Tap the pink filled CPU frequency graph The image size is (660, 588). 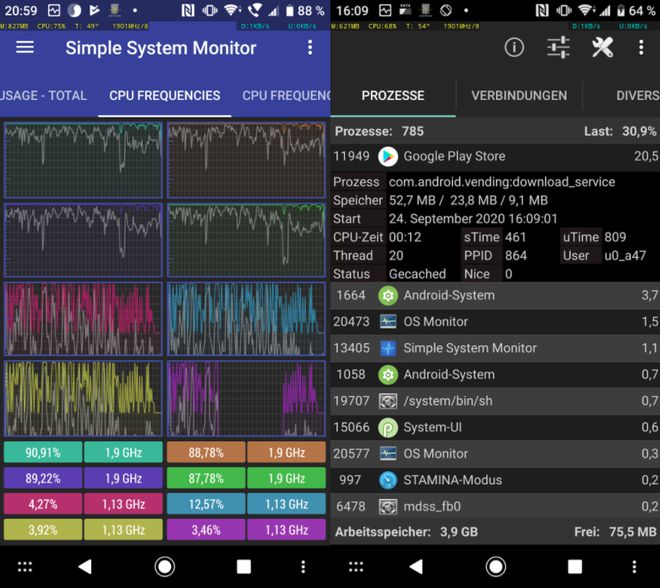click(x=83, y=319)
